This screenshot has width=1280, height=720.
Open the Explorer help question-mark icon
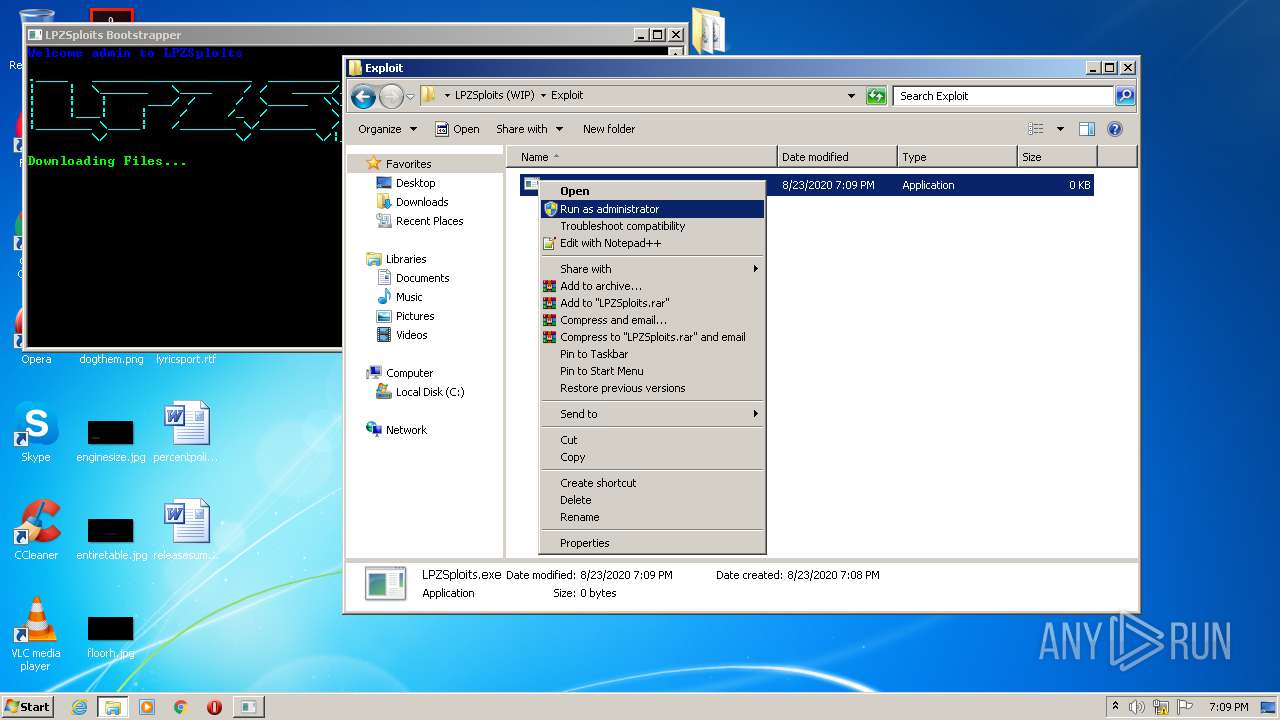[x=1115, y=129]
